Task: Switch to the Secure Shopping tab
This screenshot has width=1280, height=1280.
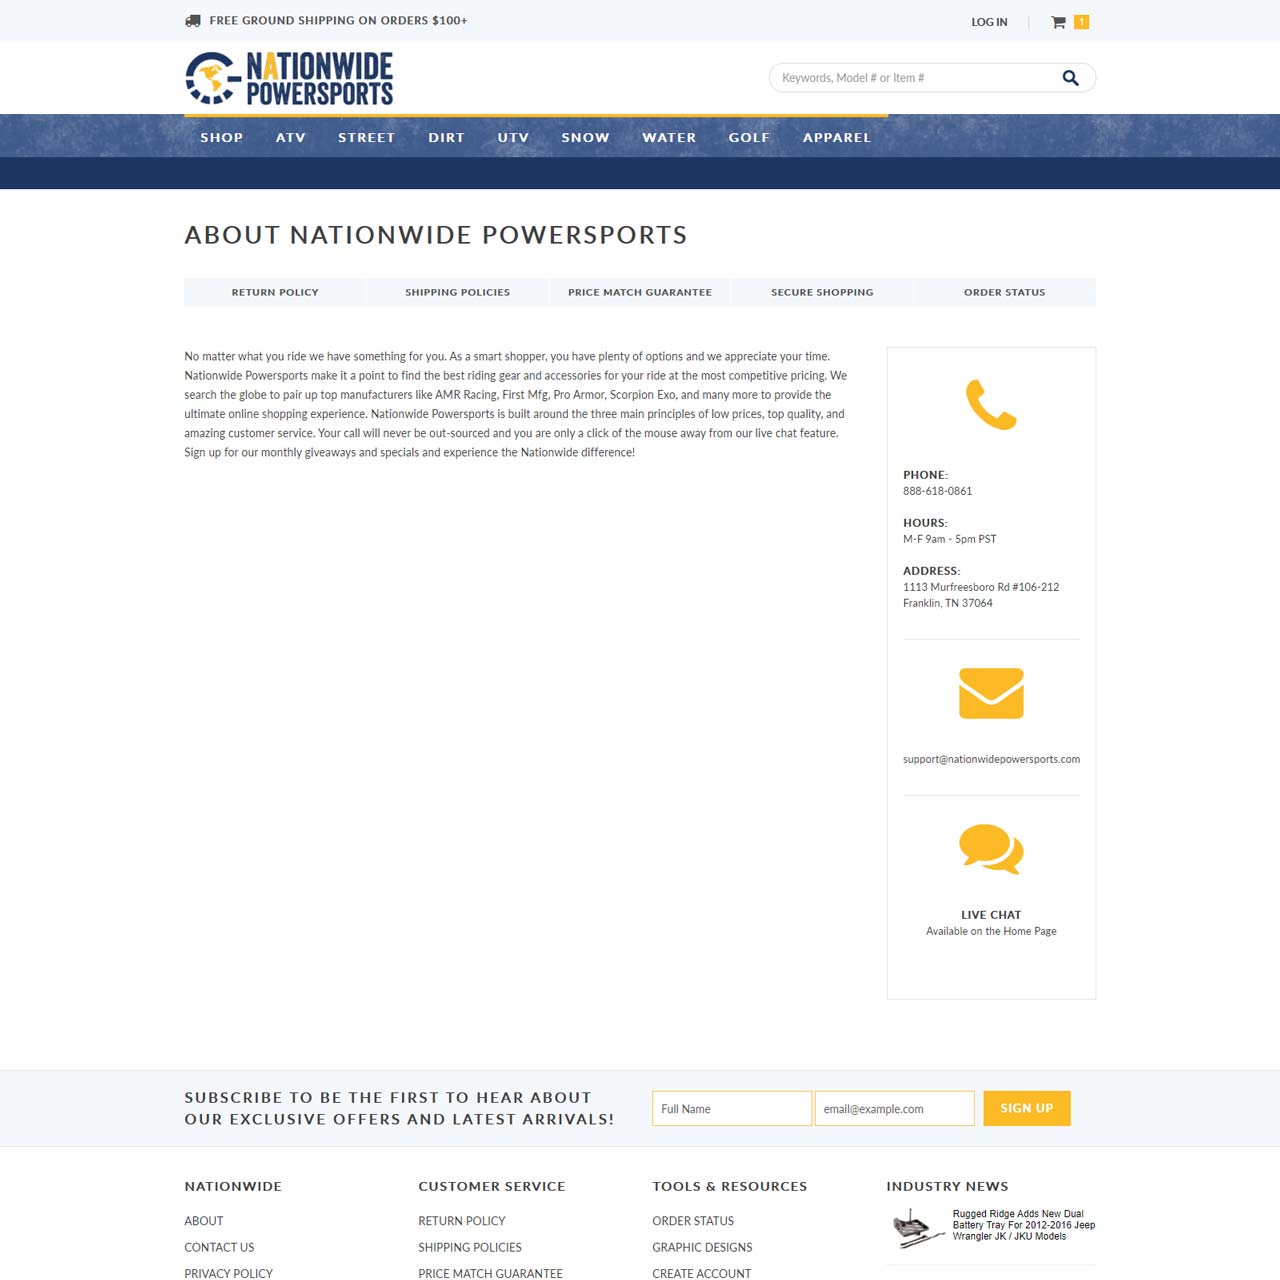Action: point(822,292)
